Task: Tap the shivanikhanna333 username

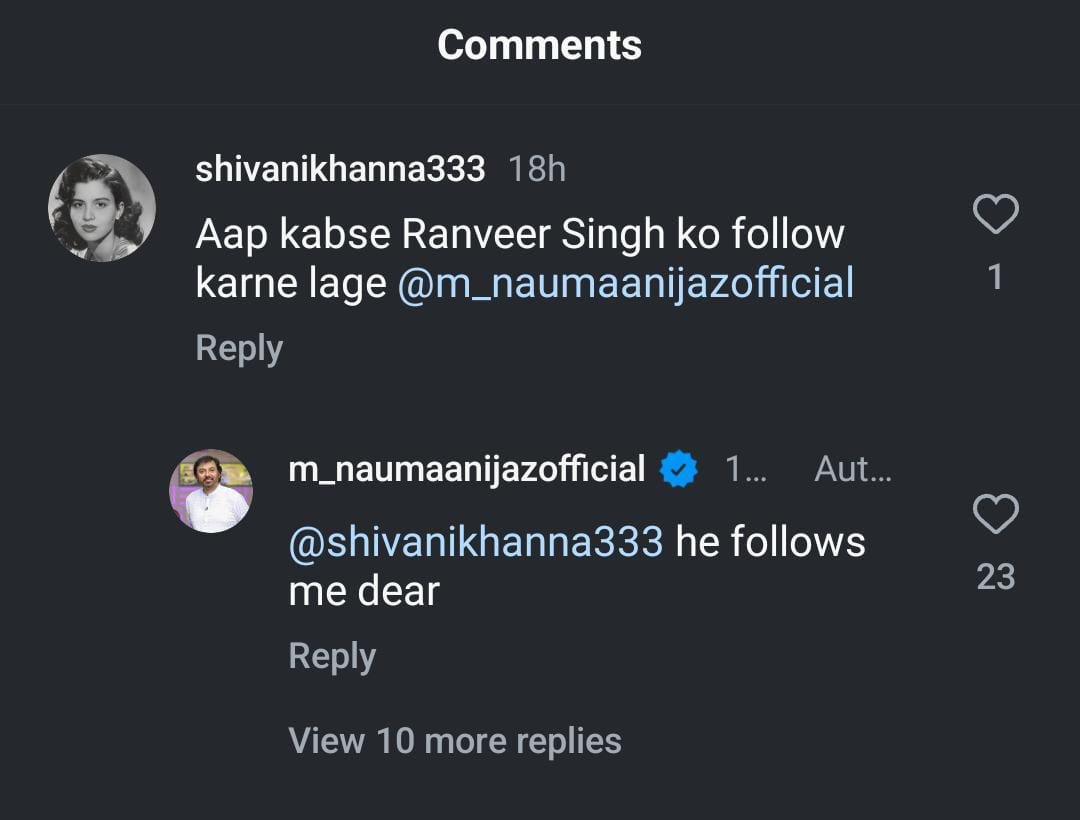Action: coord(340,169)
